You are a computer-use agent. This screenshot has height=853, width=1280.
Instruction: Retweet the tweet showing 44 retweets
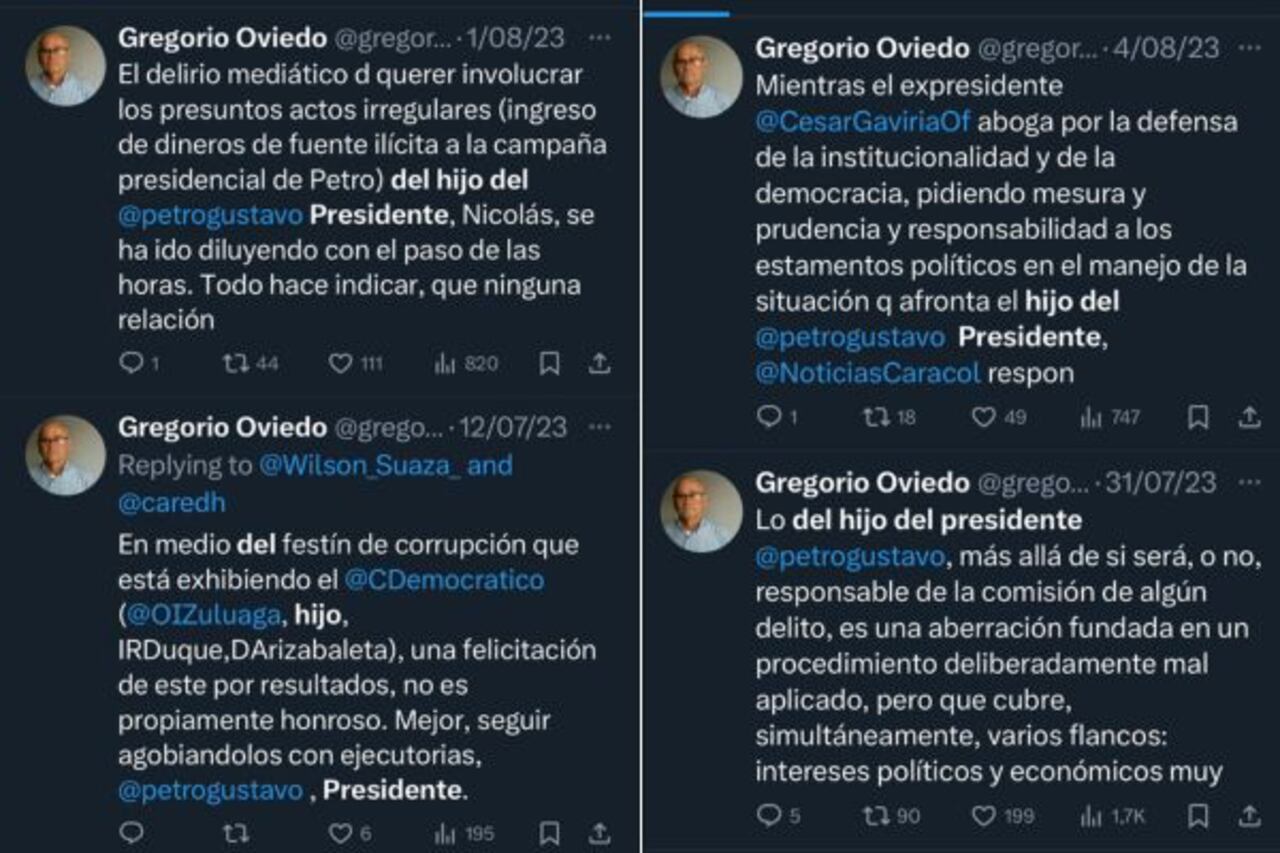tap(239, 364)
